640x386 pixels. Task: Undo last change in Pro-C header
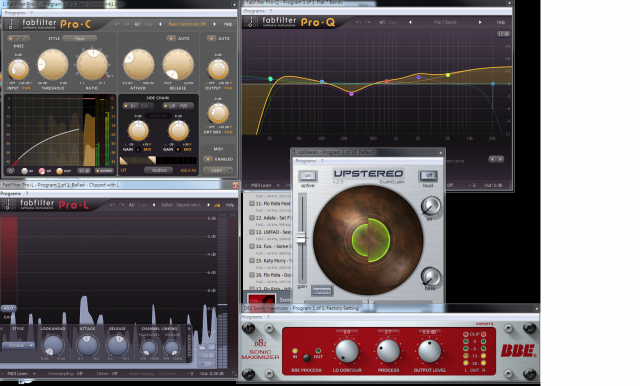(117, 24)
